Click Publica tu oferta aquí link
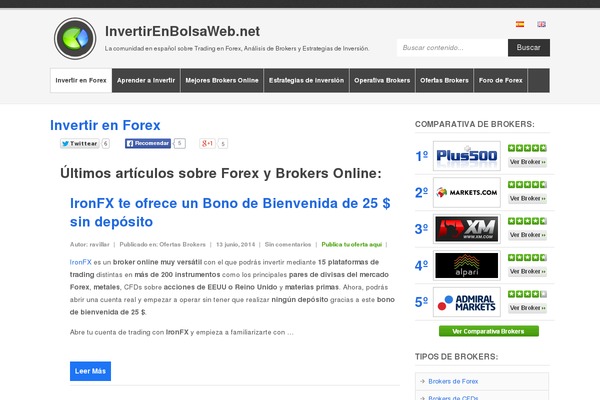This screenshot has width=600, height=400. pos(352,244)
